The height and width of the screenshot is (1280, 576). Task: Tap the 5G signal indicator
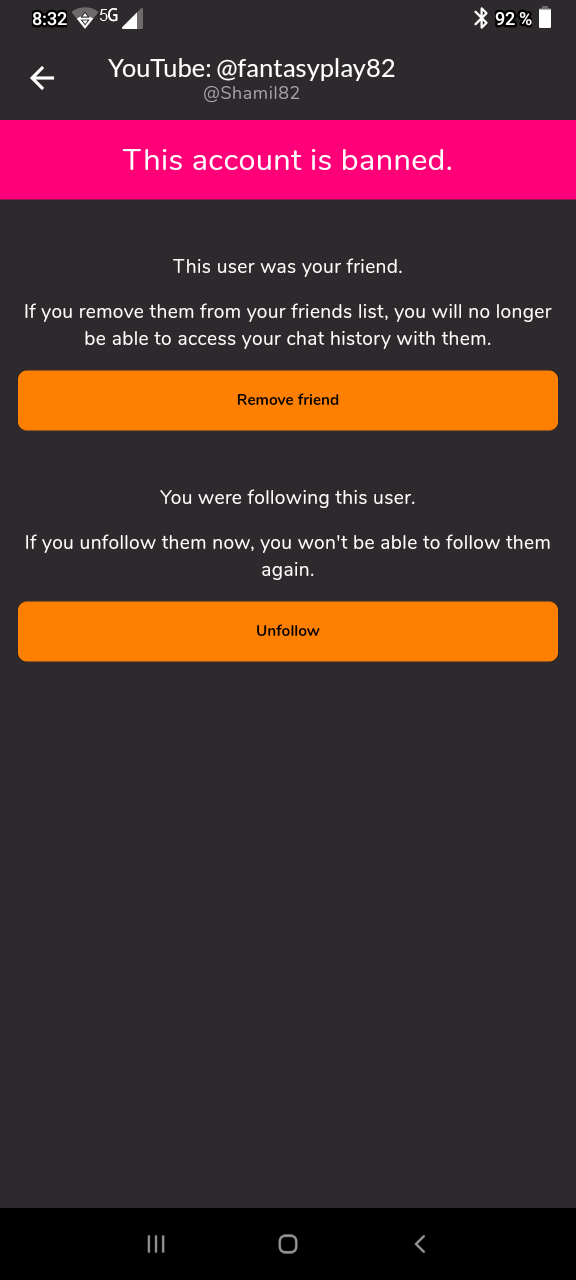click(x=109, y=16)
